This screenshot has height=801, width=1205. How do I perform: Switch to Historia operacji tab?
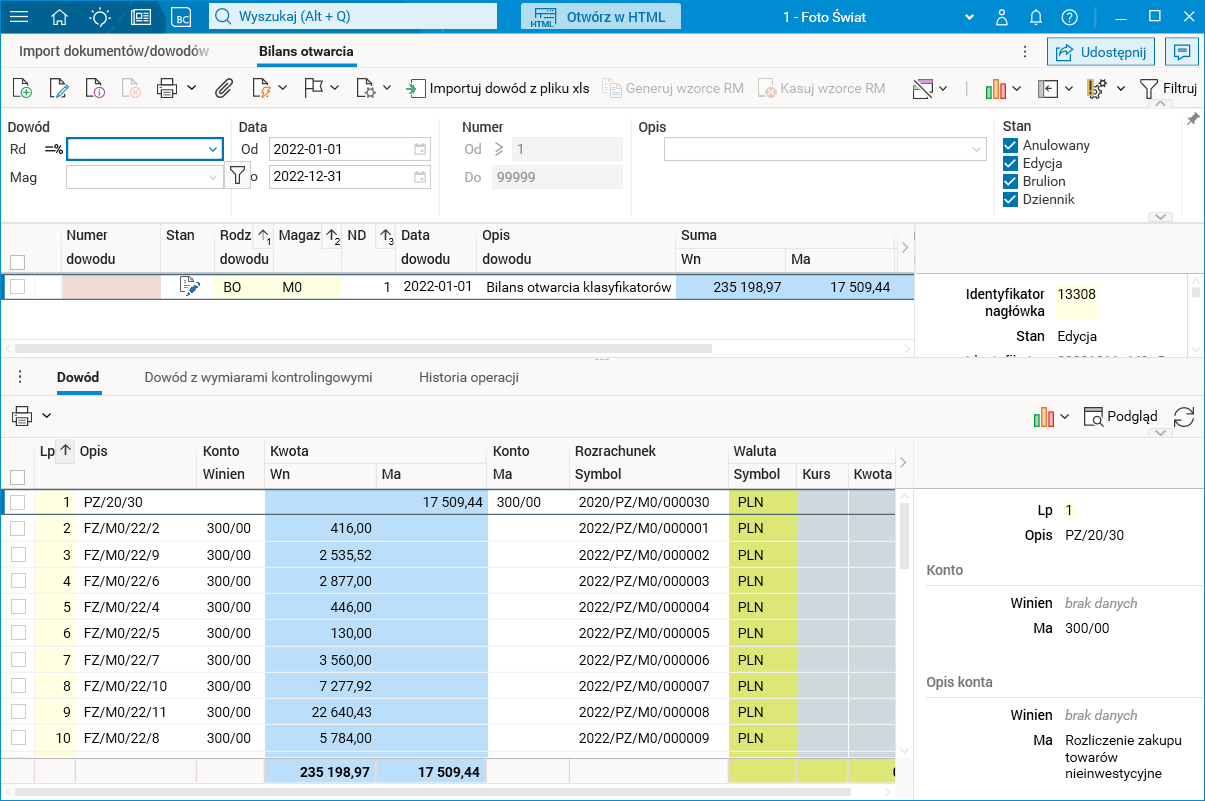click(x=468, y=378)
